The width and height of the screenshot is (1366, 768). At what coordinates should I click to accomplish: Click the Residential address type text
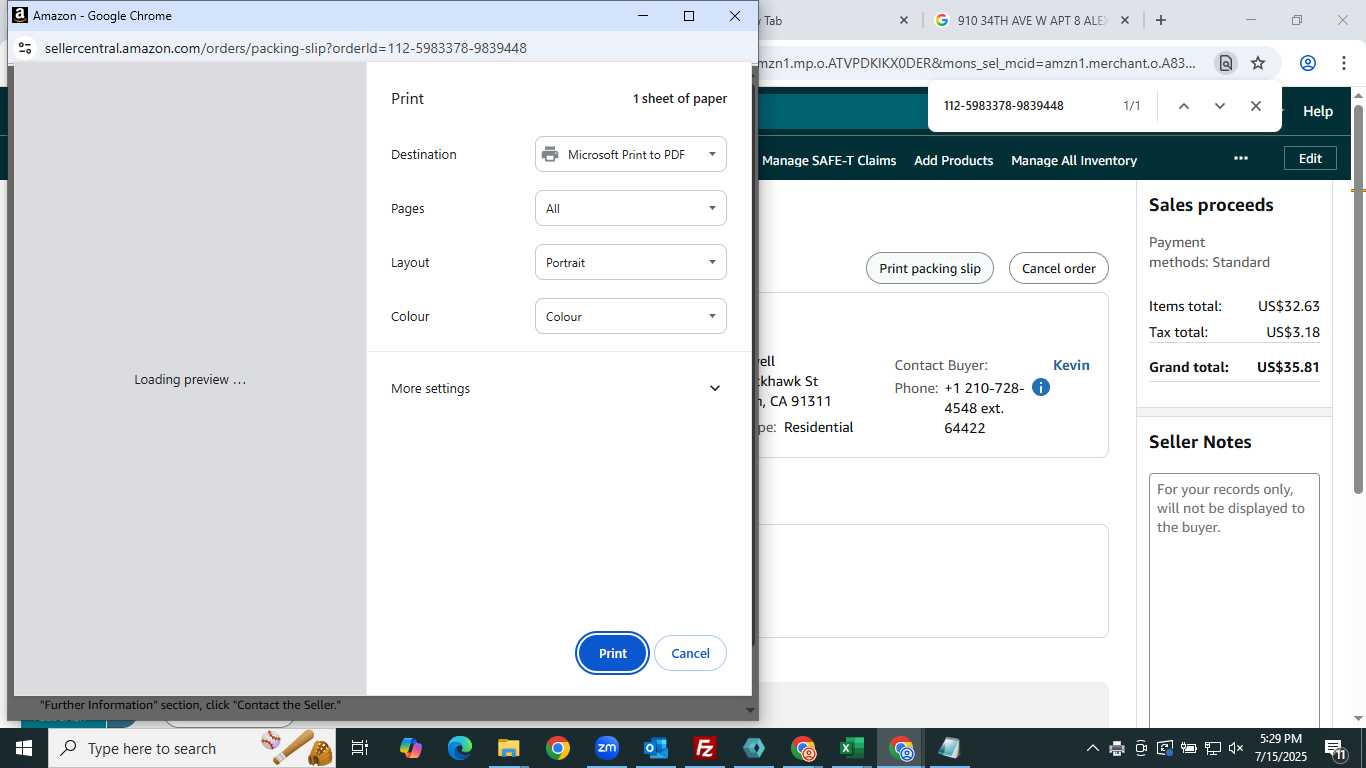point(818,427)
